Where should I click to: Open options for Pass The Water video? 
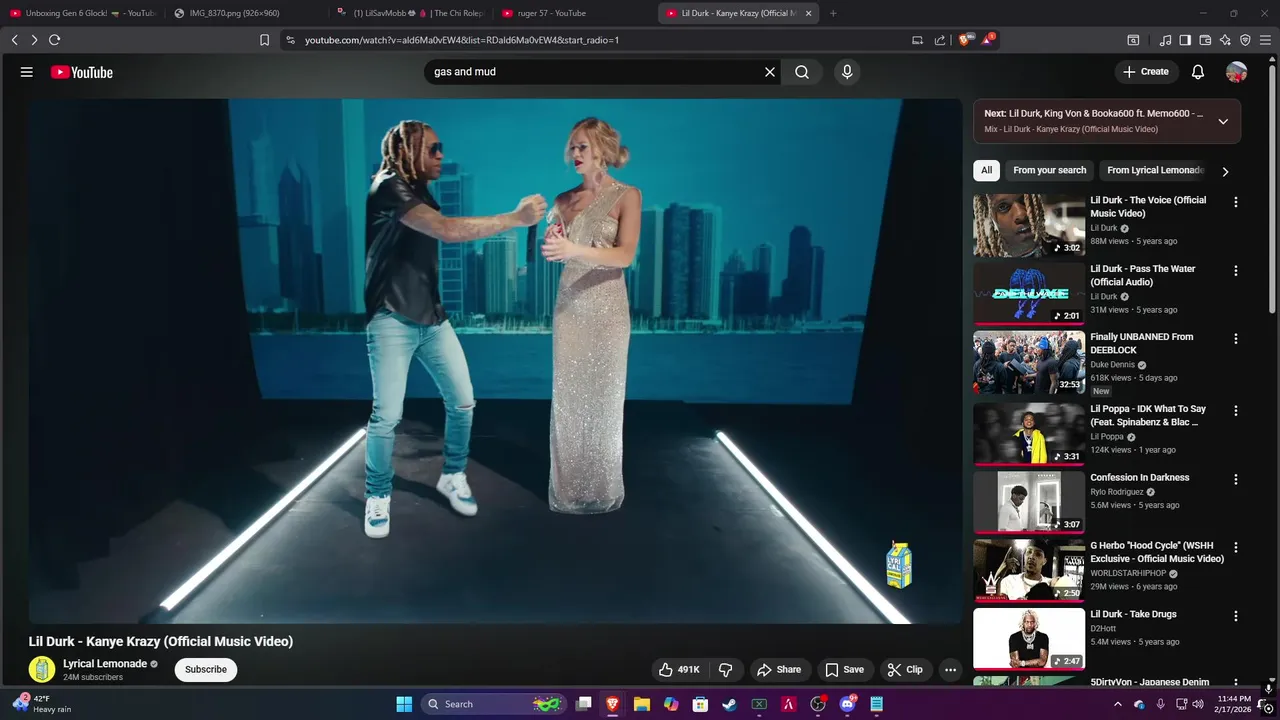1236,271
